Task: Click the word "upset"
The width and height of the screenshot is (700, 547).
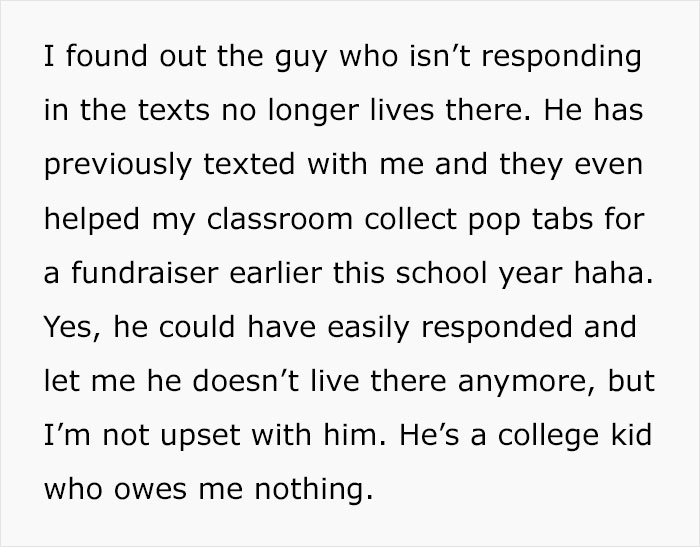Action: [200, 437]
